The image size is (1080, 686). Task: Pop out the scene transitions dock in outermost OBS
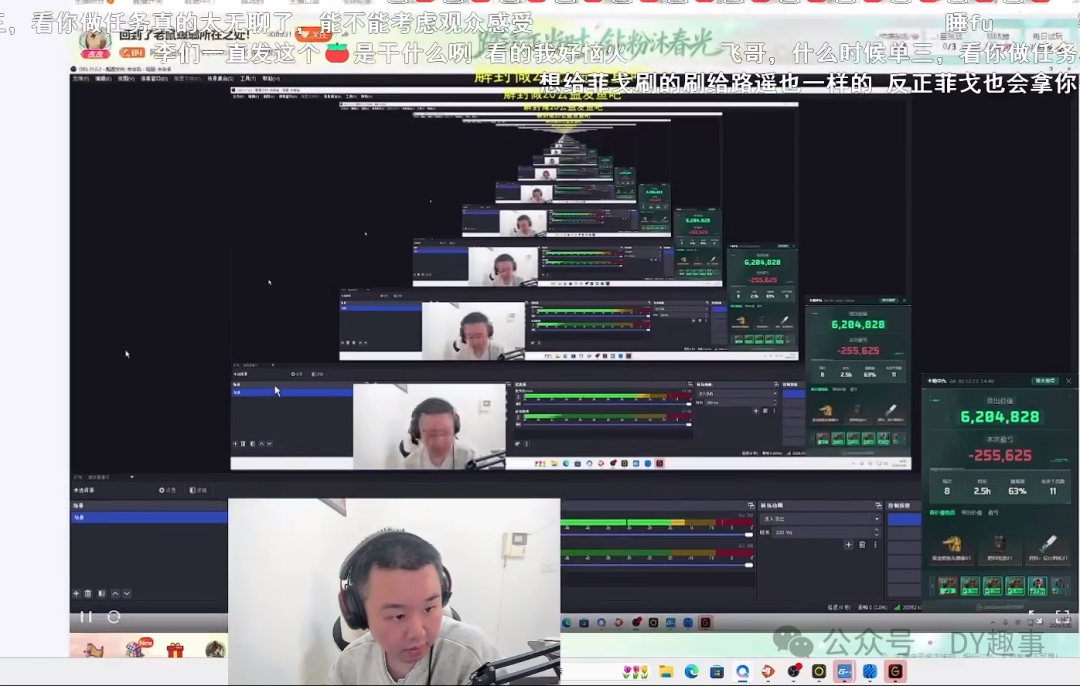878,506
